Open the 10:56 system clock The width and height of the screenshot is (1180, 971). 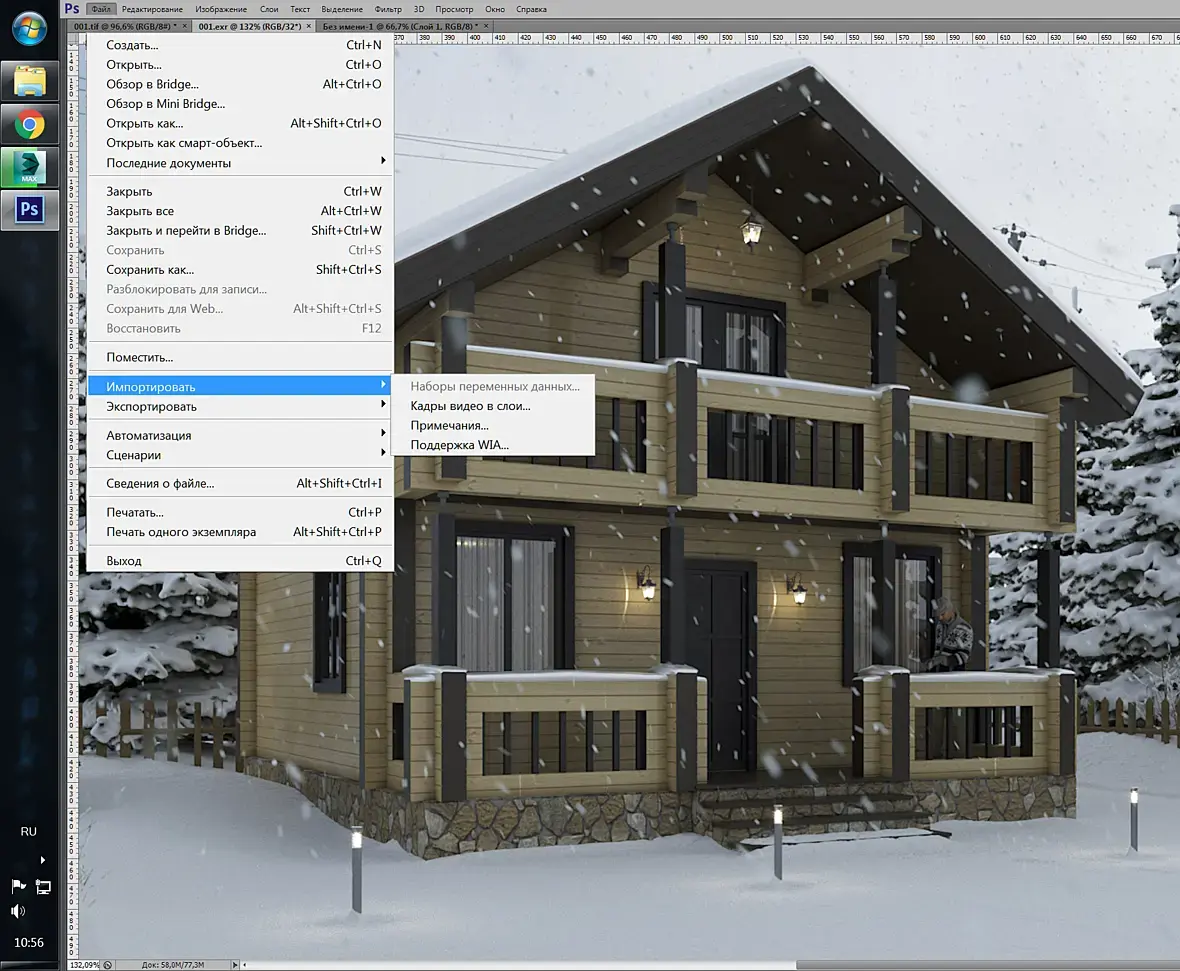(29, 942)
